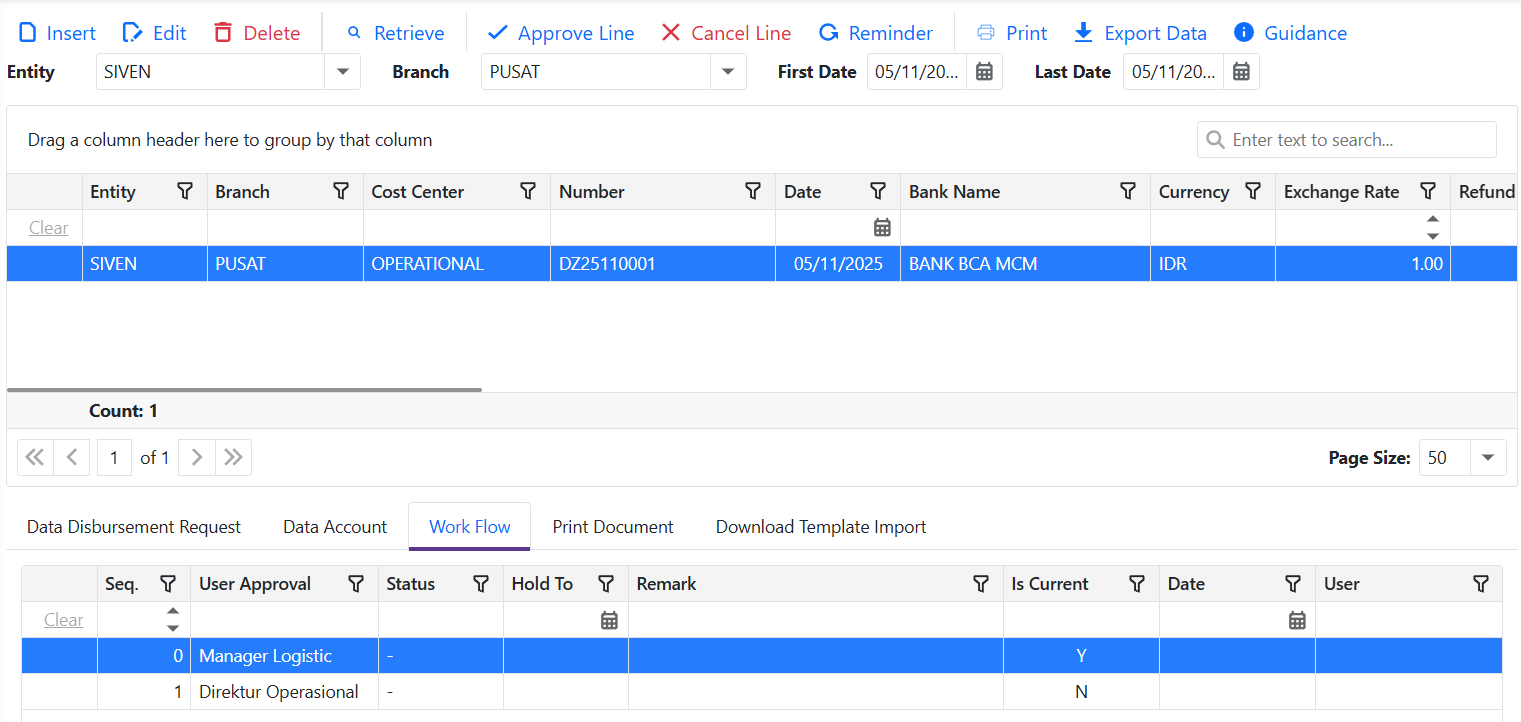
Task: Open the Last Date calendar picker
Action: [1241, 72]
